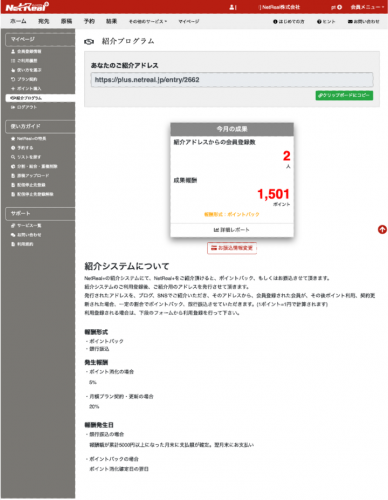The height and width of the screenshot is (500, 388).
Task: Open the 原稿アップロード guide item
Action: click(30, 176)
